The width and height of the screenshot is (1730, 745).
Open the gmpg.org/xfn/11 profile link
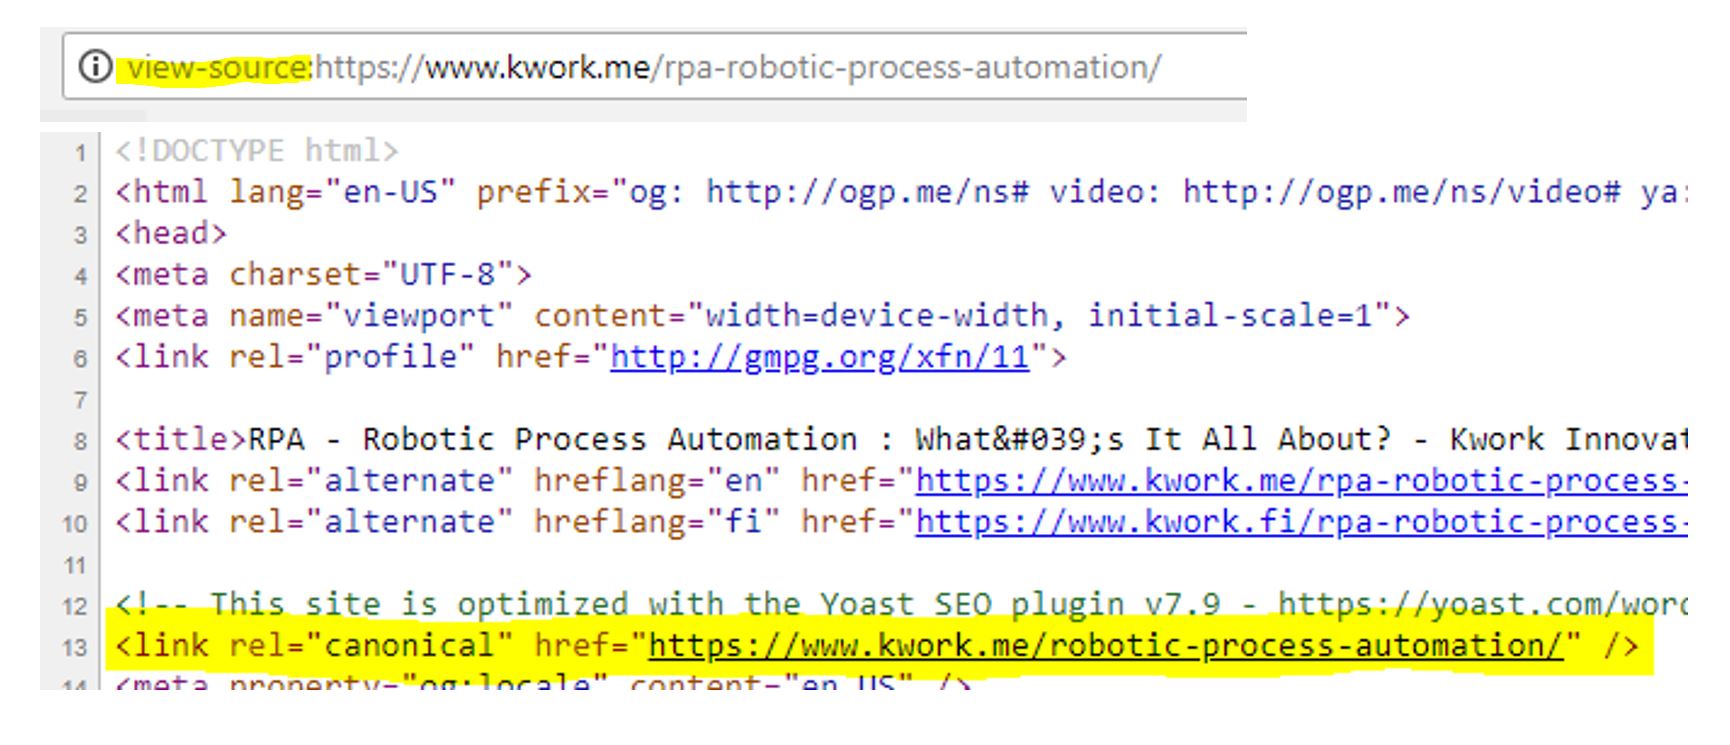820,357
